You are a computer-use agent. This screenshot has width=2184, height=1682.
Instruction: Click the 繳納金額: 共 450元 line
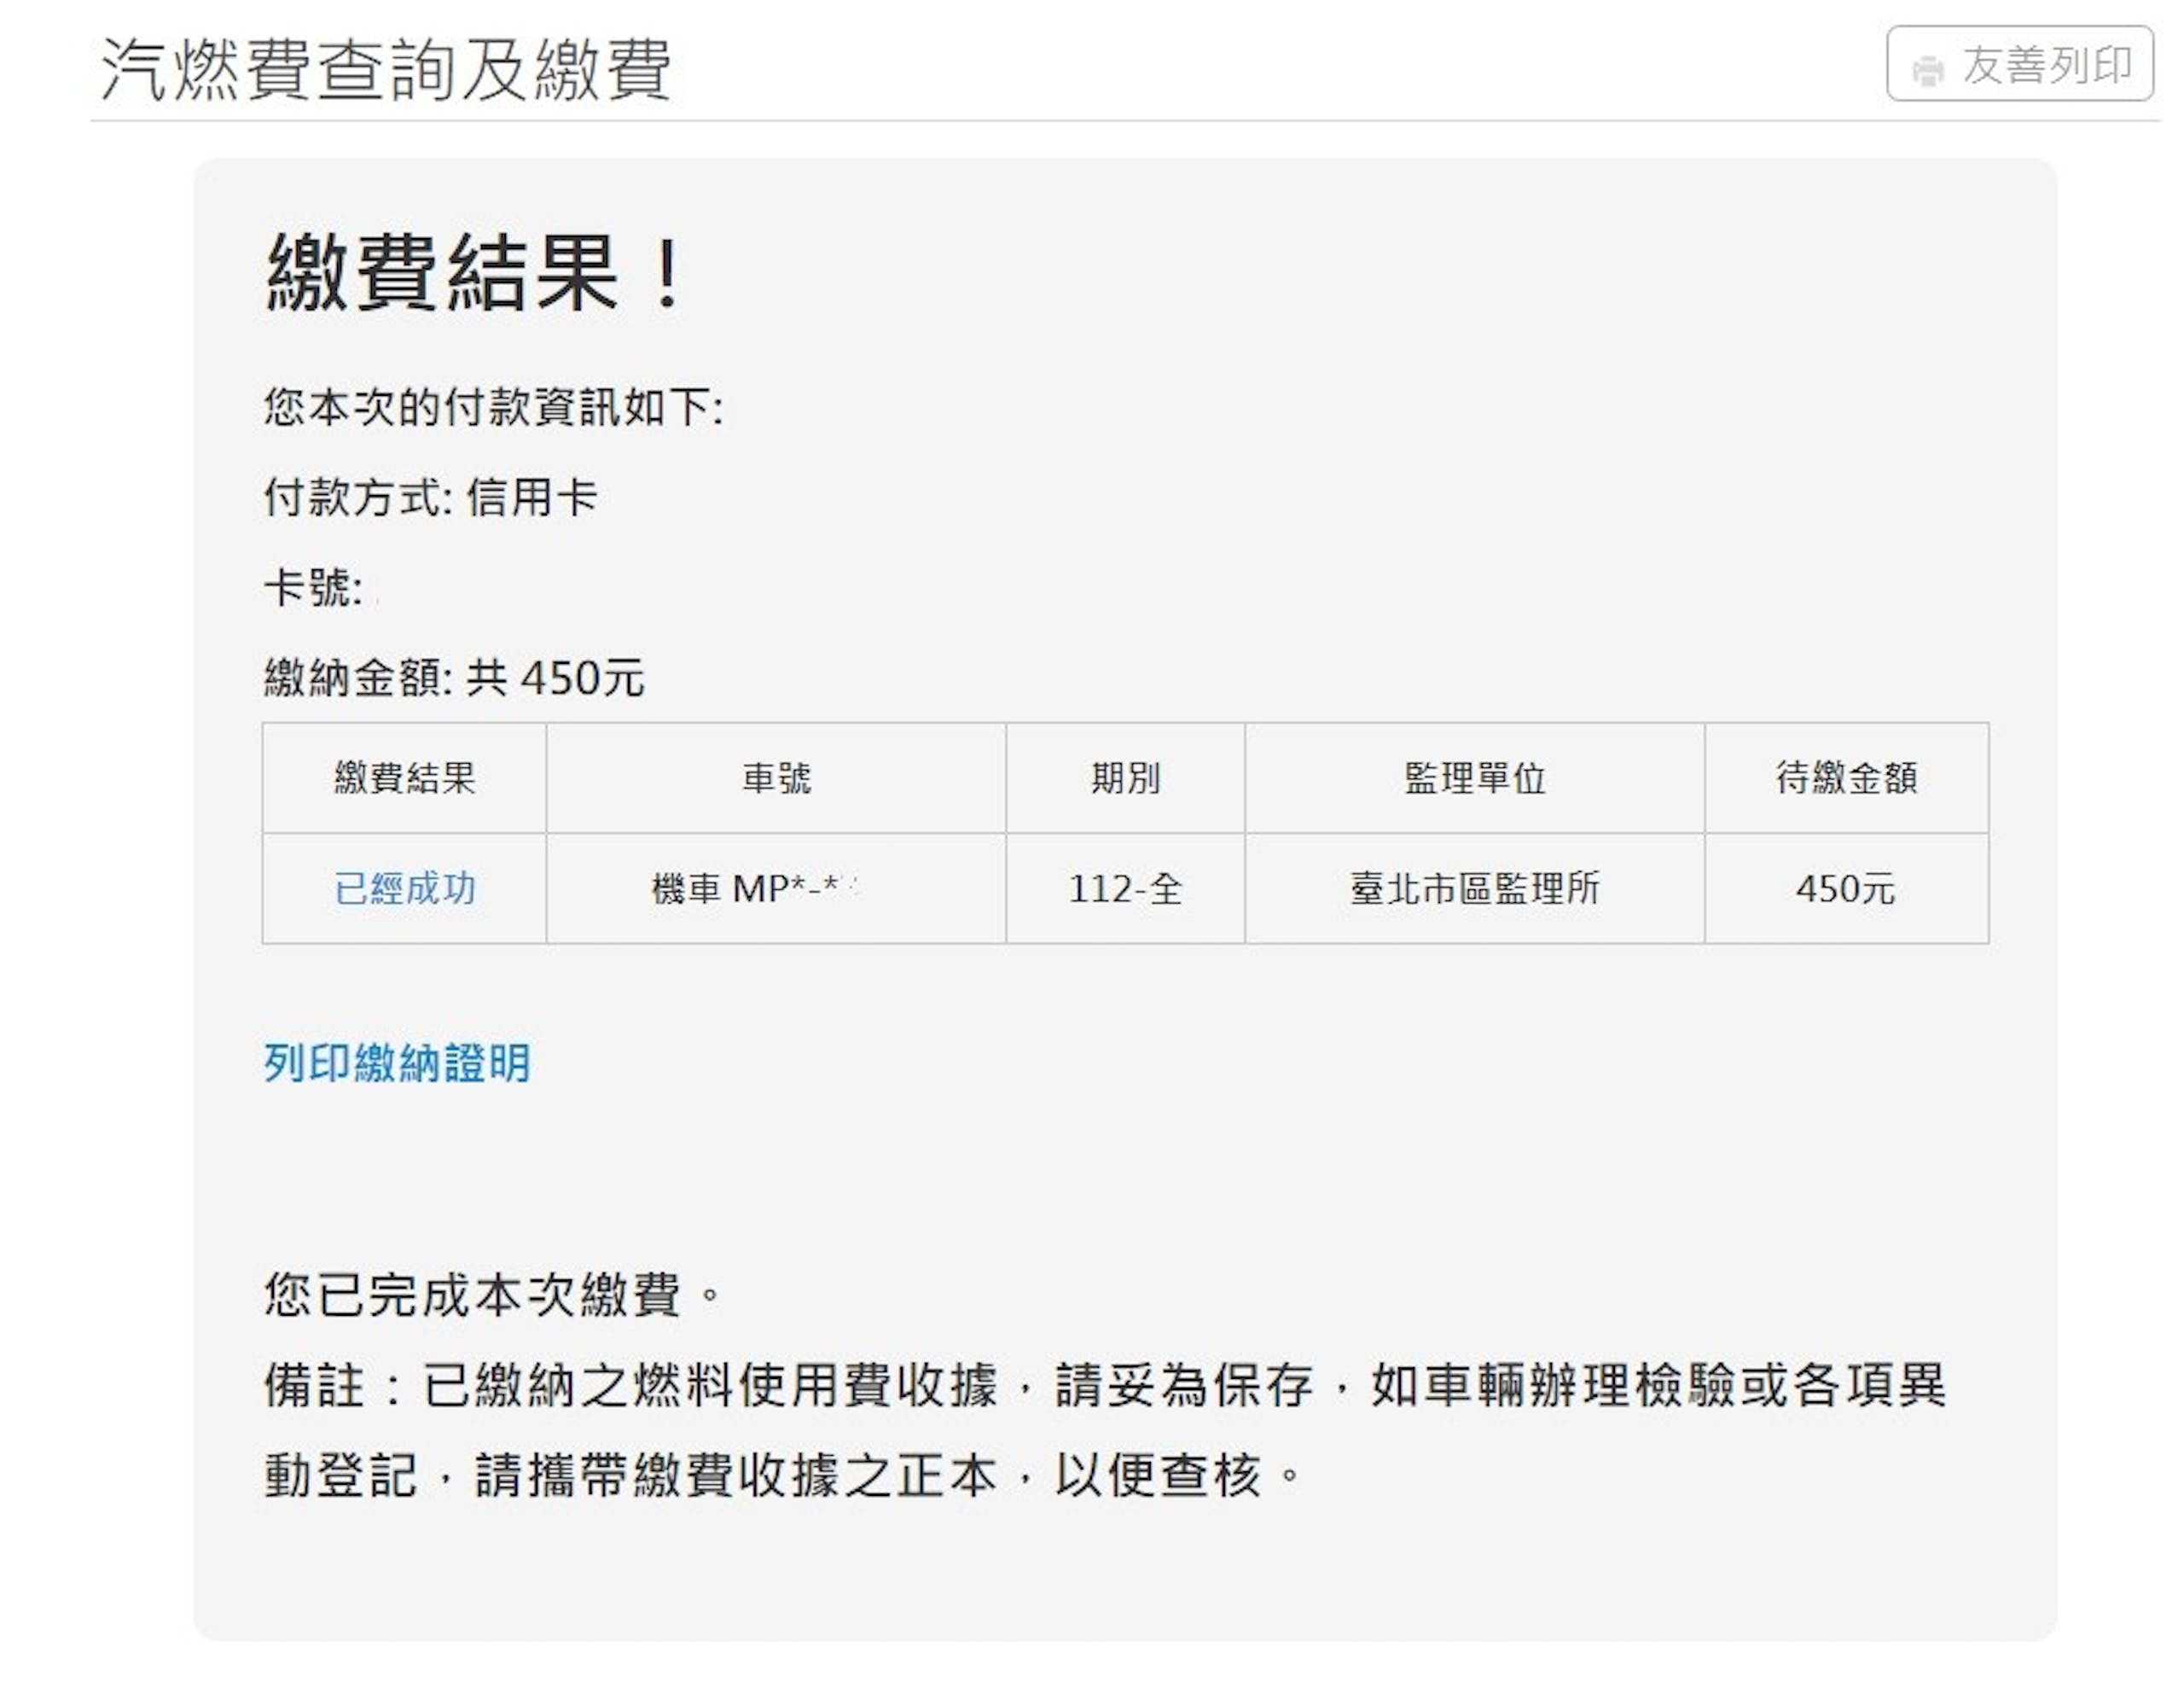454,677
